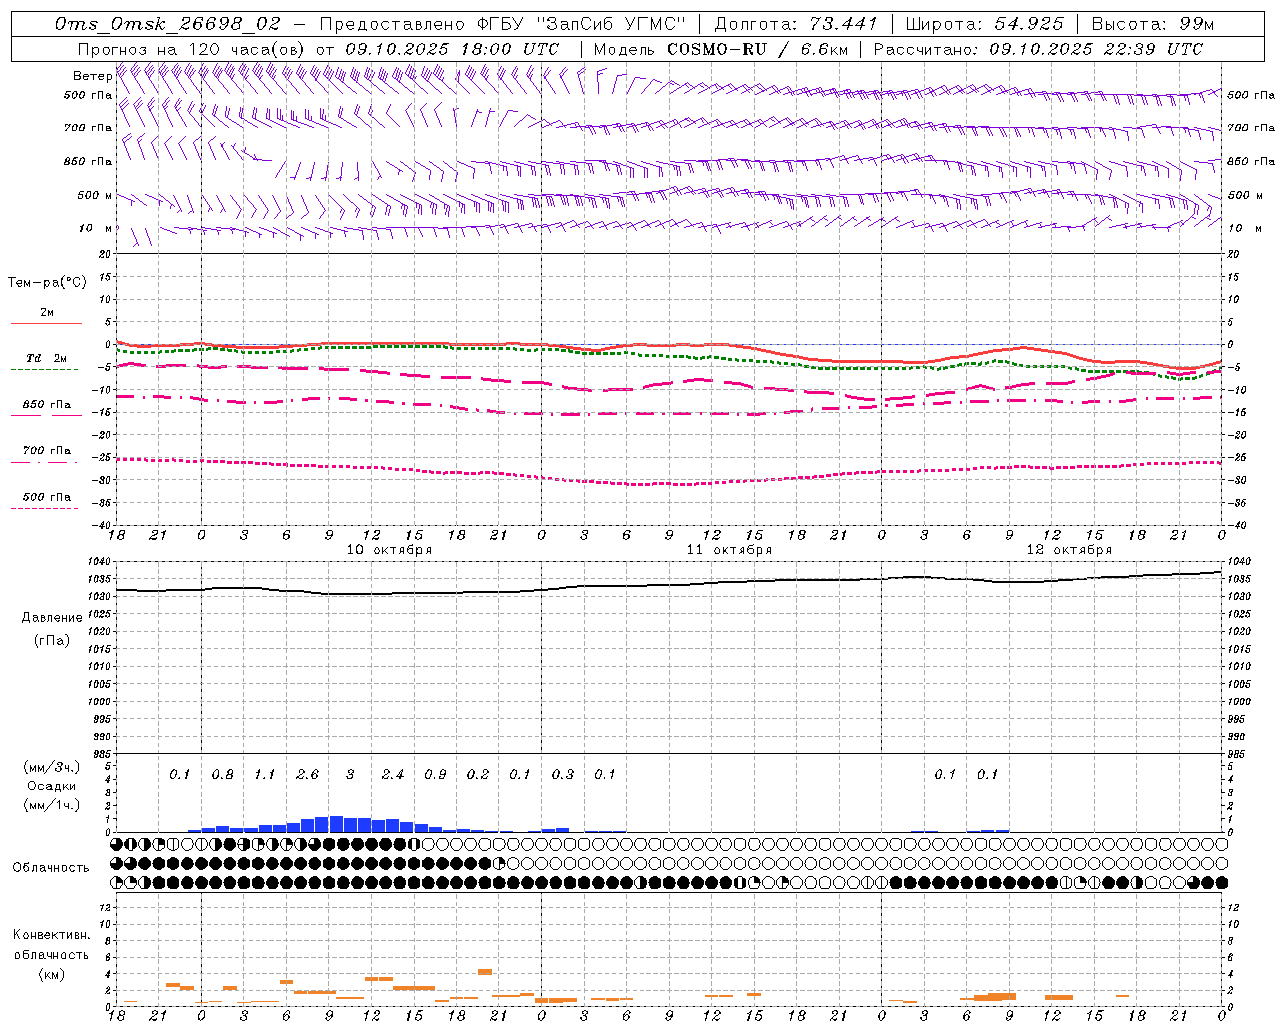Click the 10 октября date label
Viewport: 1280px width, 1024px height.
[389, 550]
